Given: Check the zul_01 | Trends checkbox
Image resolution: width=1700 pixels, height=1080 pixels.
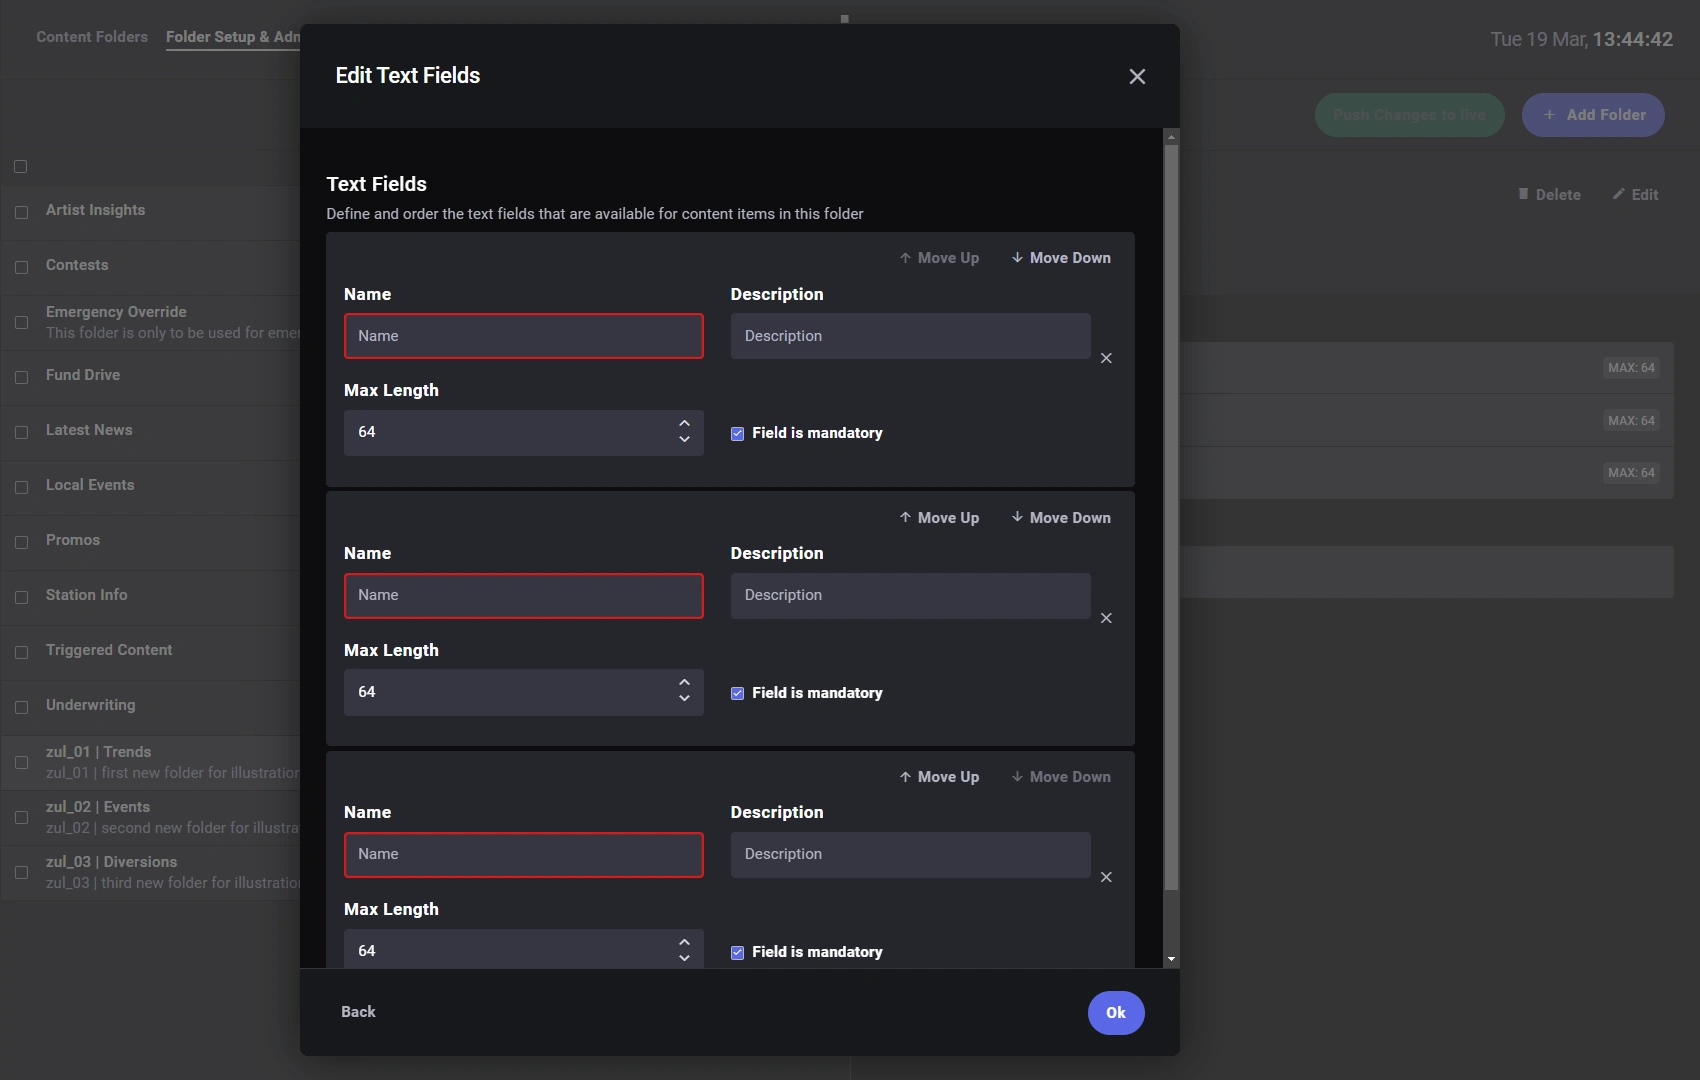Looking at the screenshot, I should click(21, 762).
